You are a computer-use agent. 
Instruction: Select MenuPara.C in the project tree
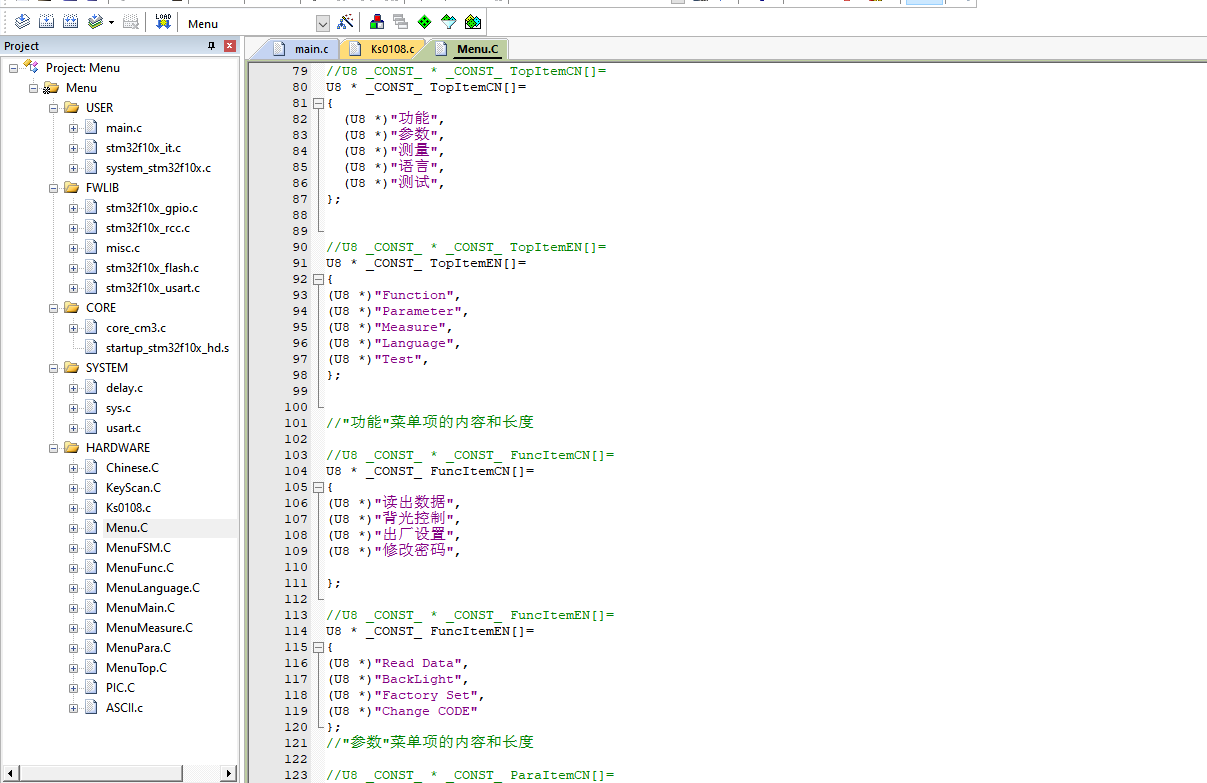[x=138, y=648]
